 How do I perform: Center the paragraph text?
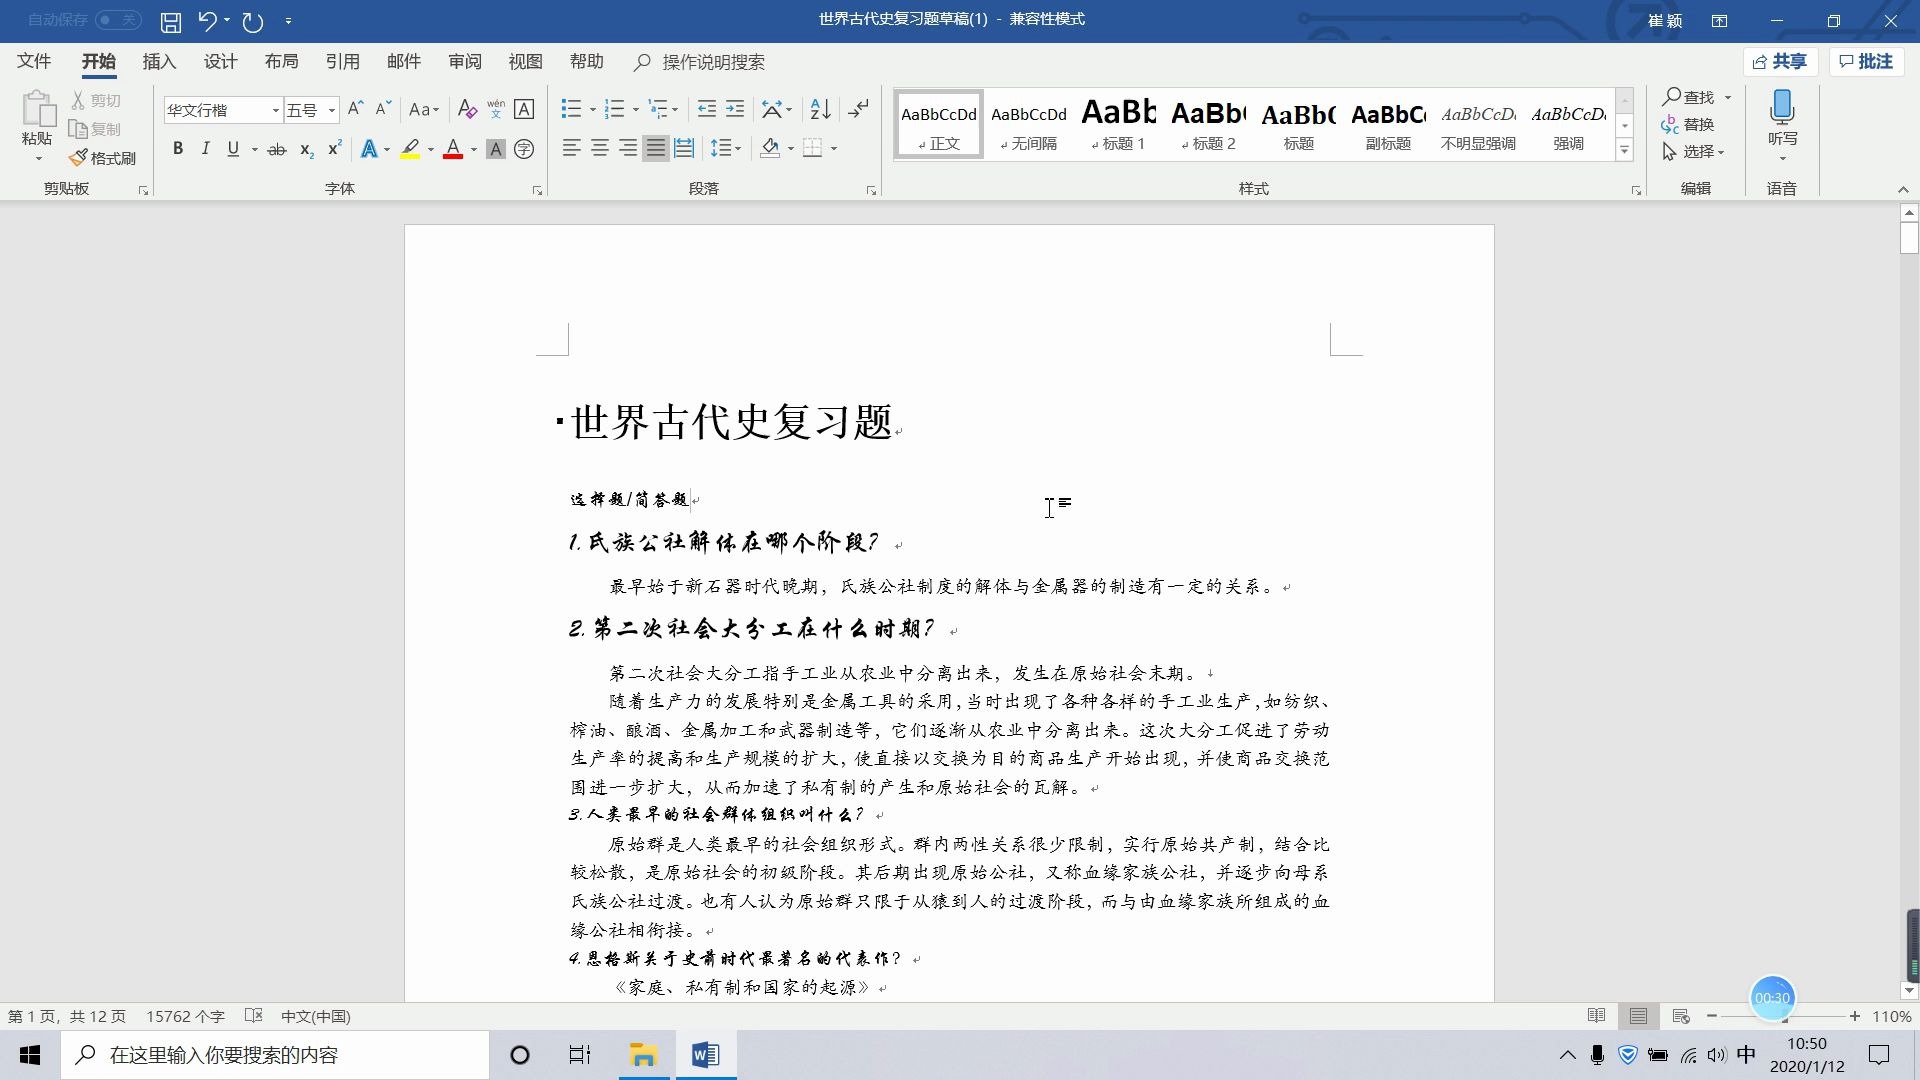point(600,149)
